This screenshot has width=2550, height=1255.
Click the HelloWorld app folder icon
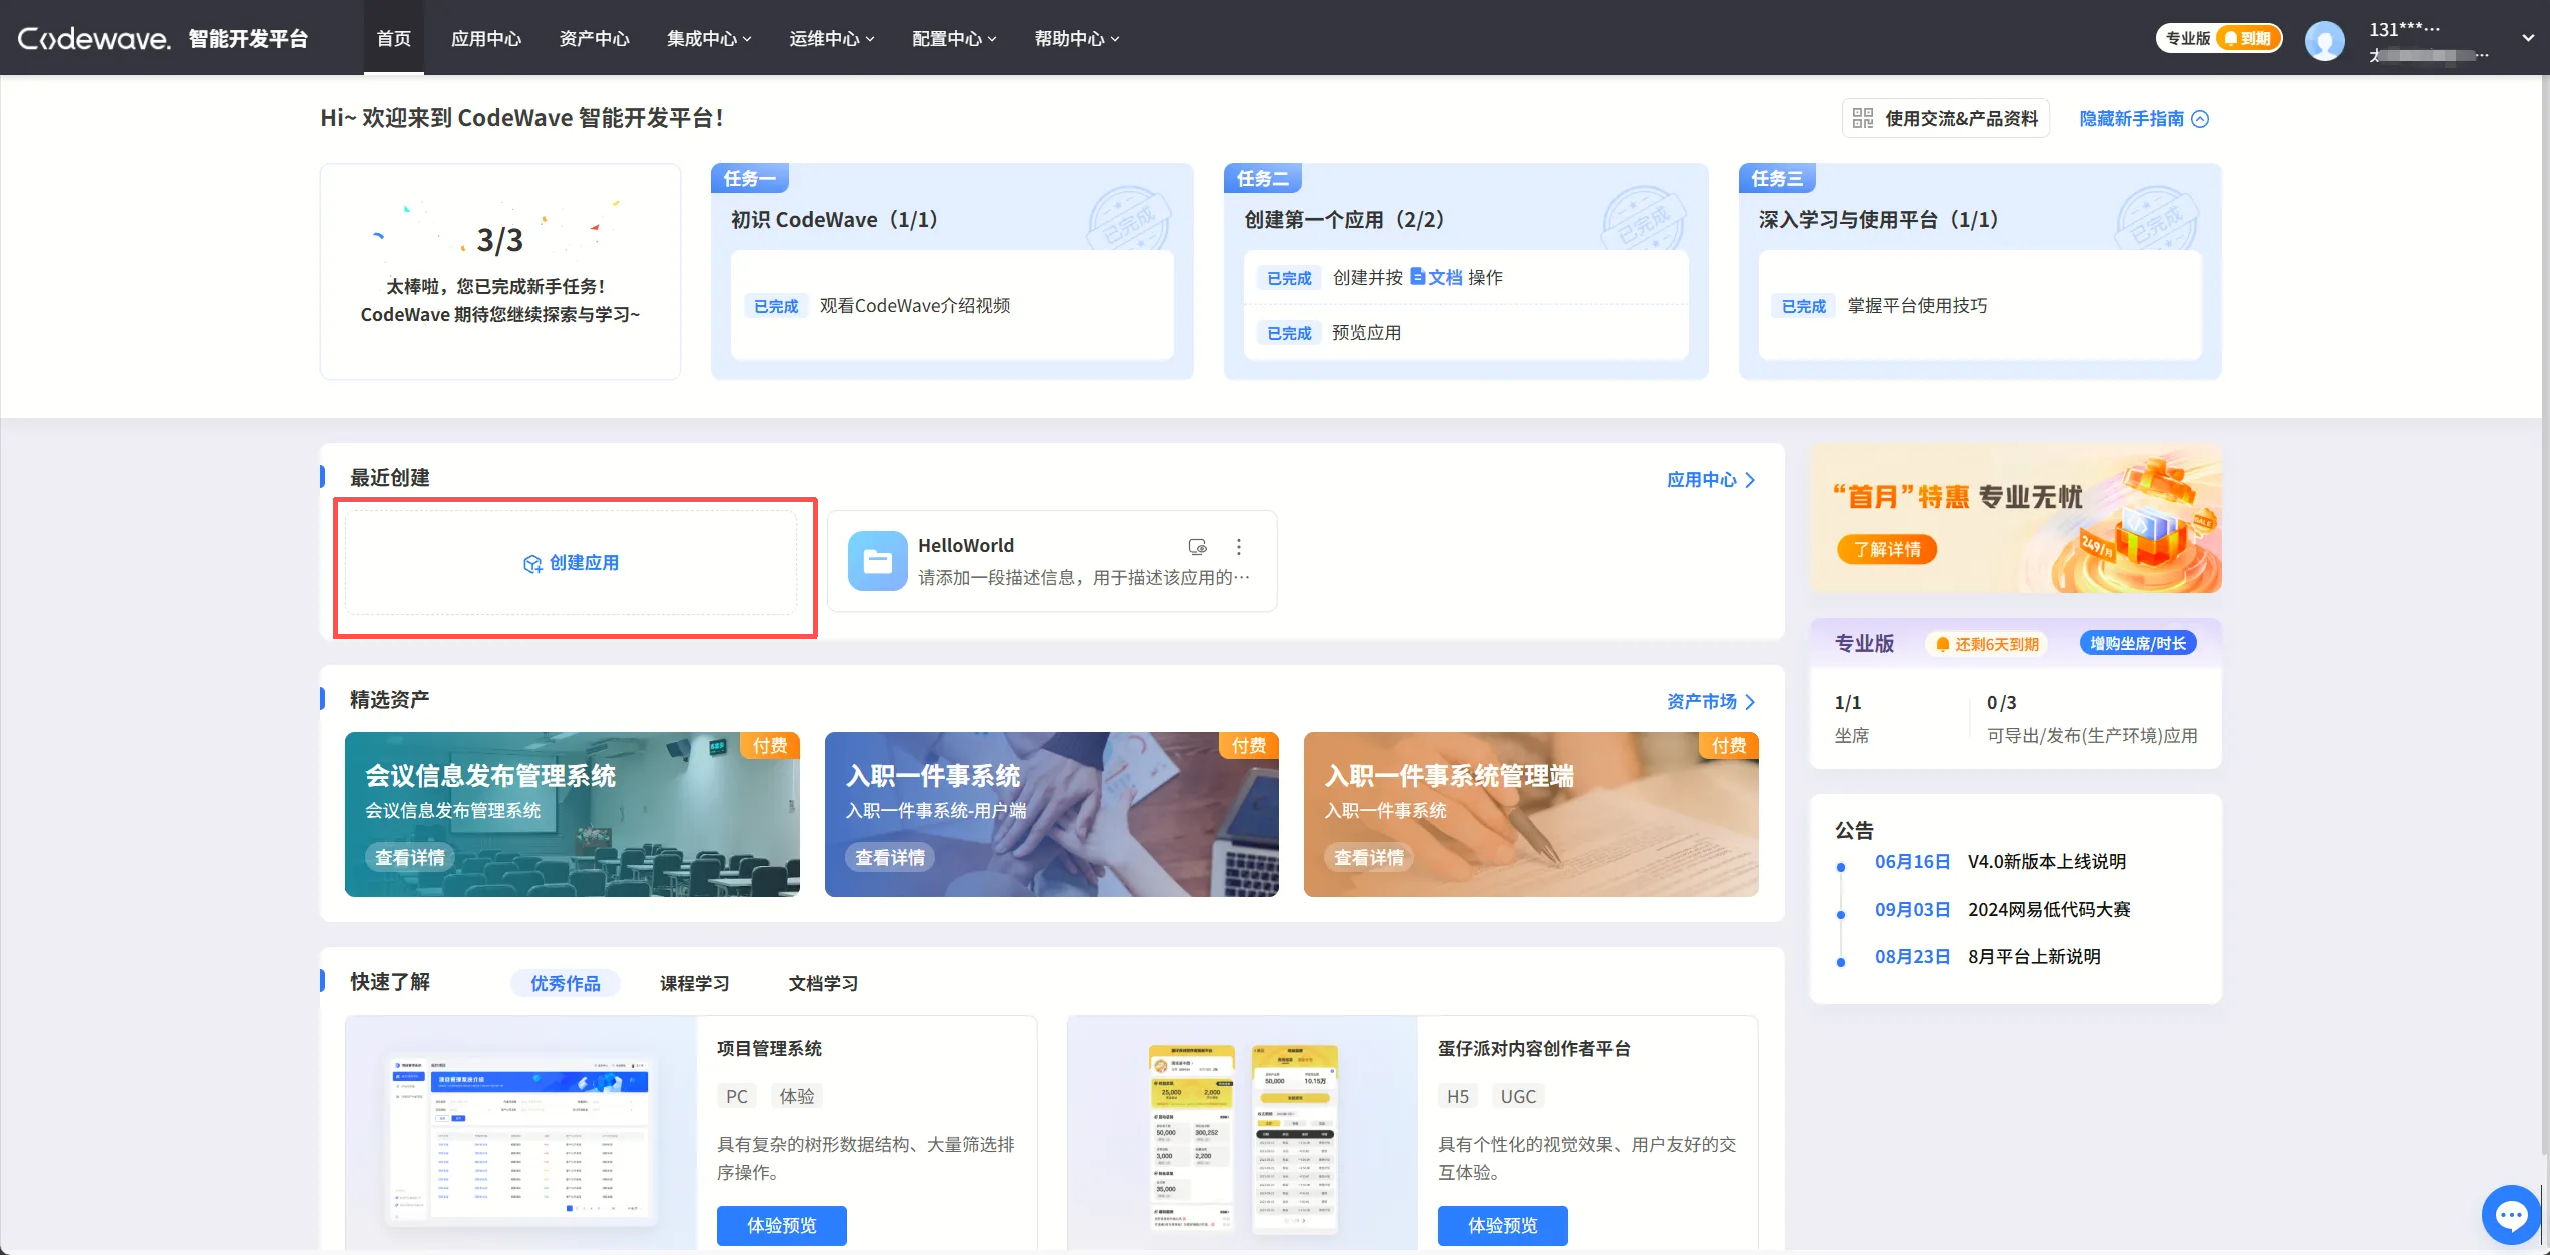(877, 561)
